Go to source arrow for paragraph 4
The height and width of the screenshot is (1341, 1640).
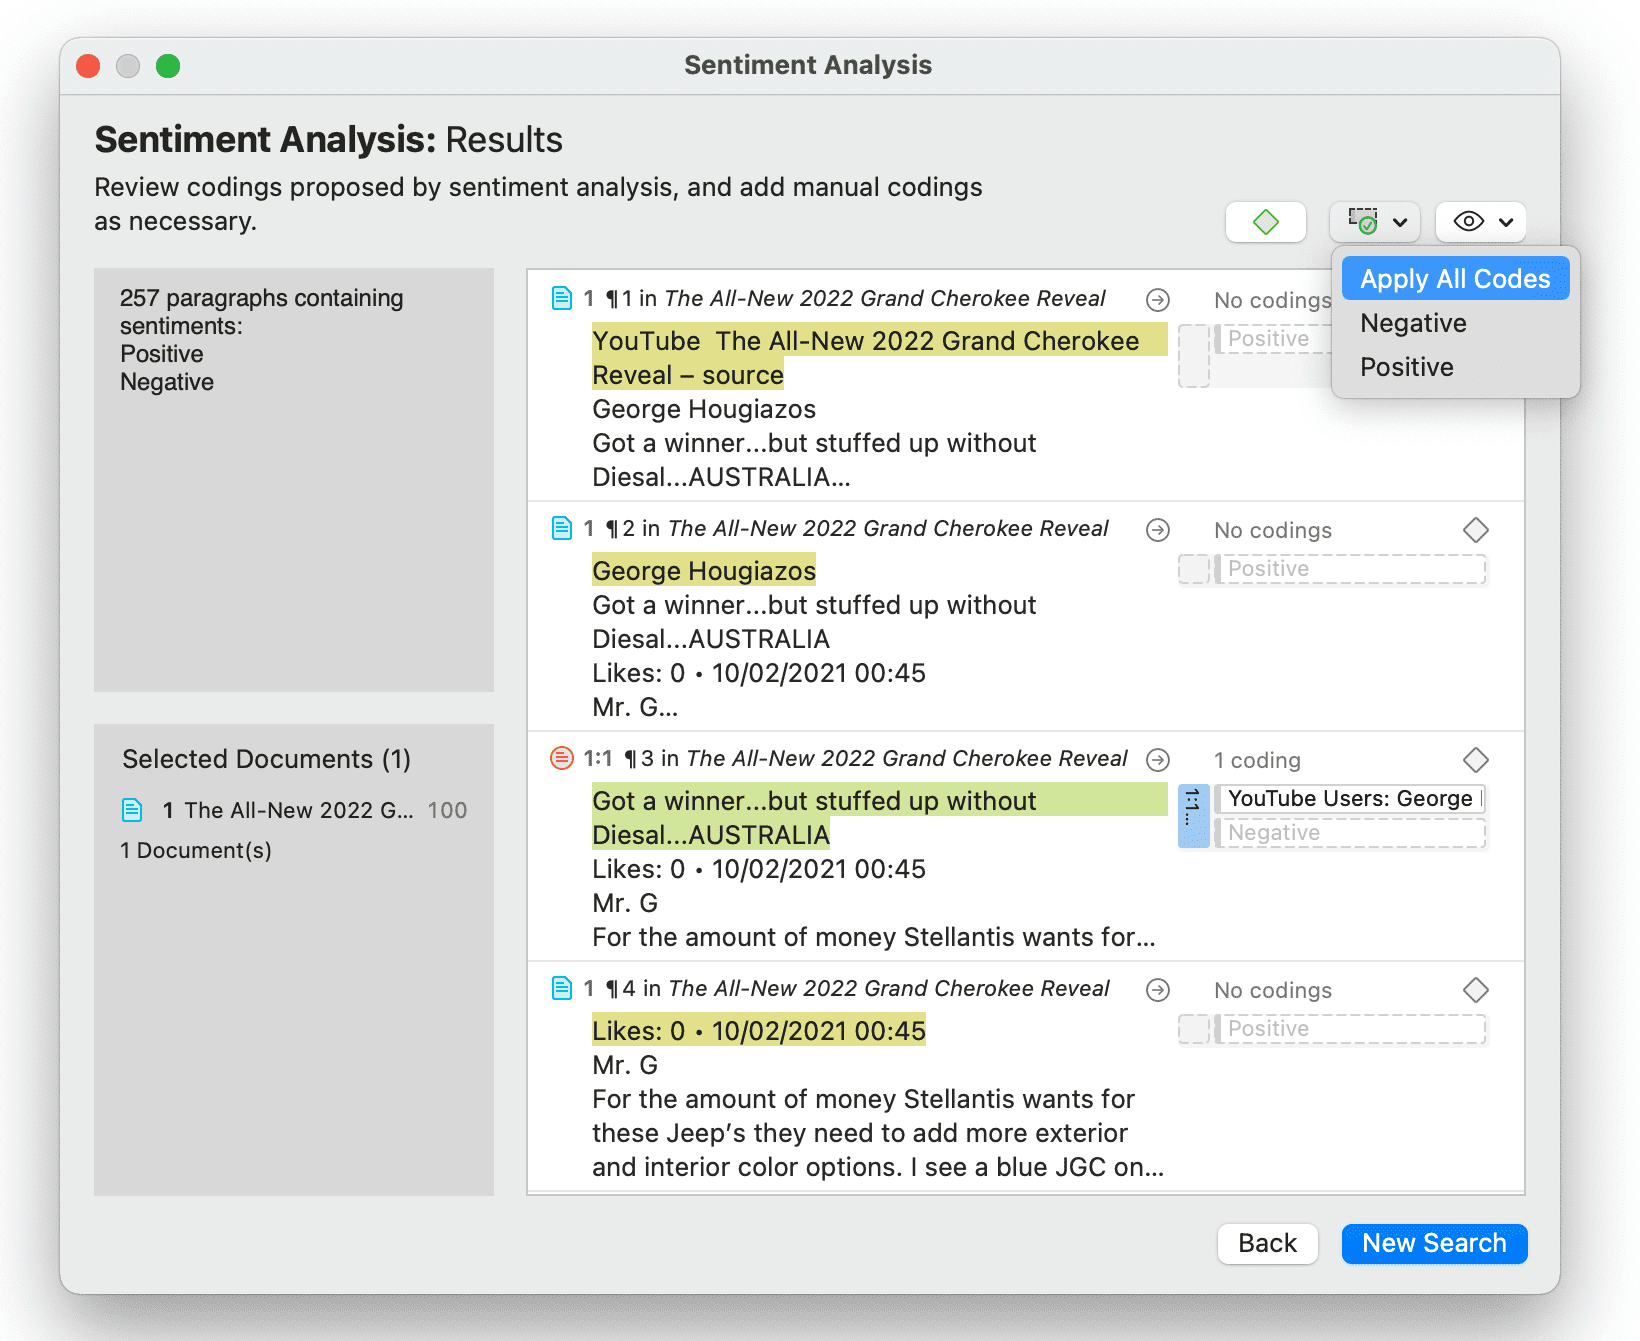coord(1158,990)
